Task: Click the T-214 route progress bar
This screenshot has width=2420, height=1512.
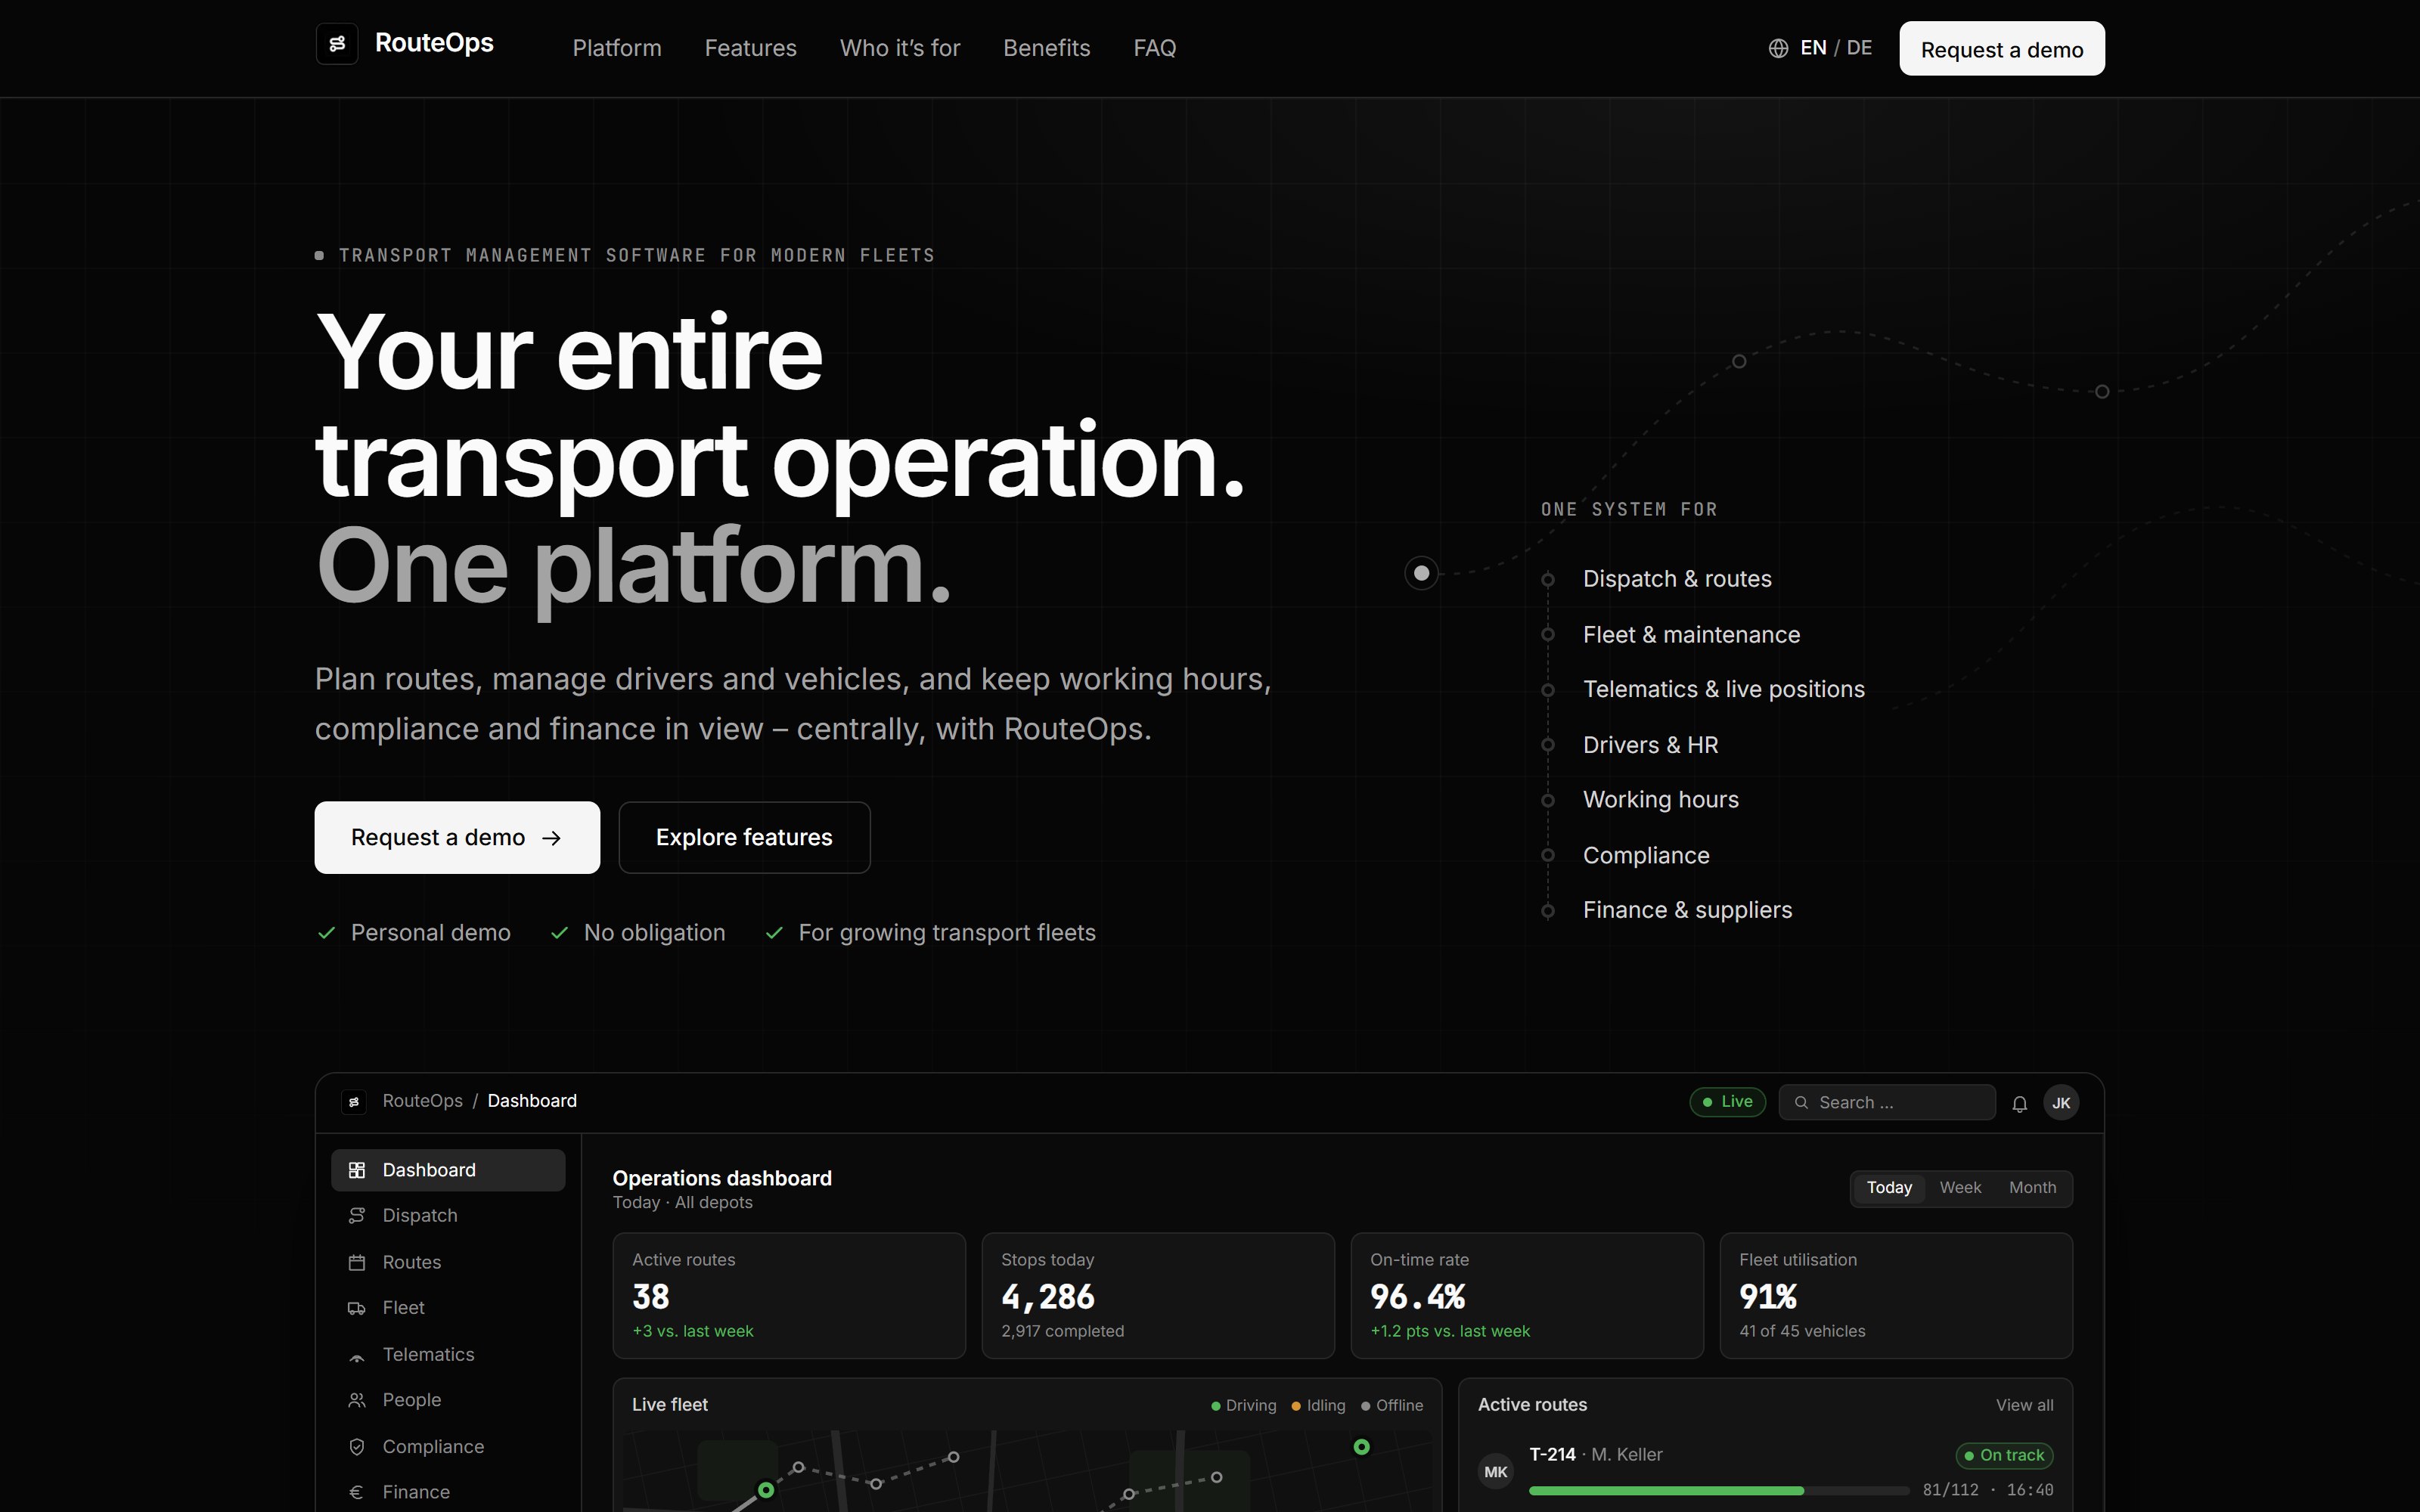Action: tap(1719, 1491)
